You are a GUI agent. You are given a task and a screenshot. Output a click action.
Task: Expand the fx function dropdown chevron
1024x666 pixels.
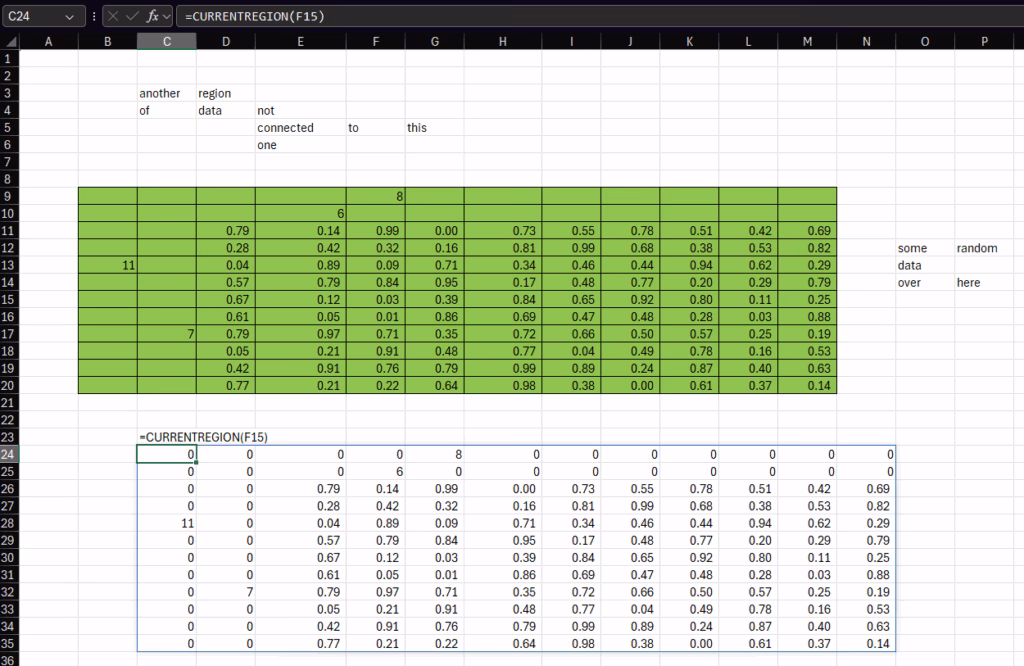point(167,16)
